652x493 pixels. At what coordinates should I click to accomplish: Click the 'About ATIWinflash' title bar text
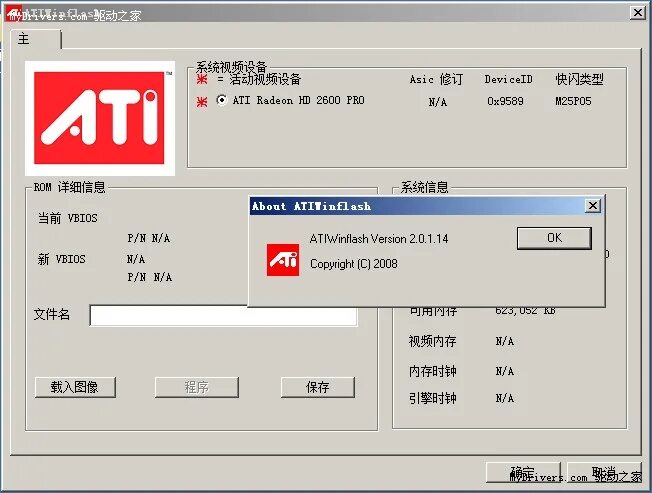pos(311,206)
